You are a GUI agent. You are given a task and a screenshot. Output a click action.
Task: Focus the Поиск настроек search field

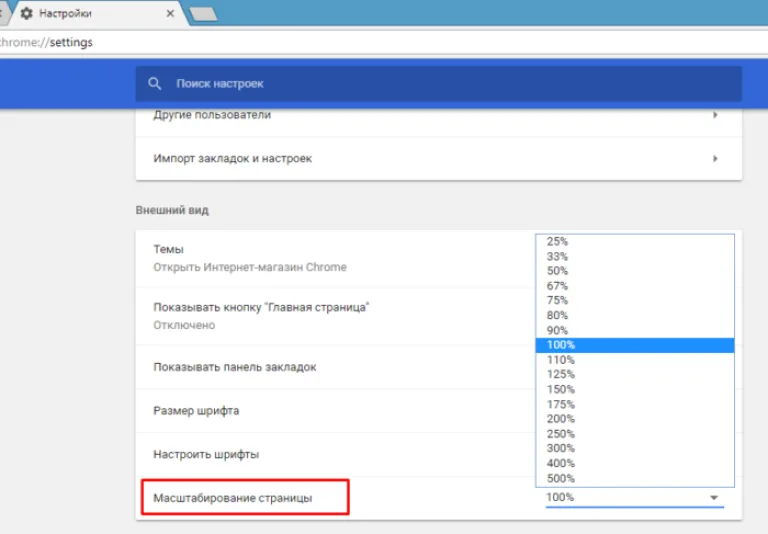click(x=438, y=84)
